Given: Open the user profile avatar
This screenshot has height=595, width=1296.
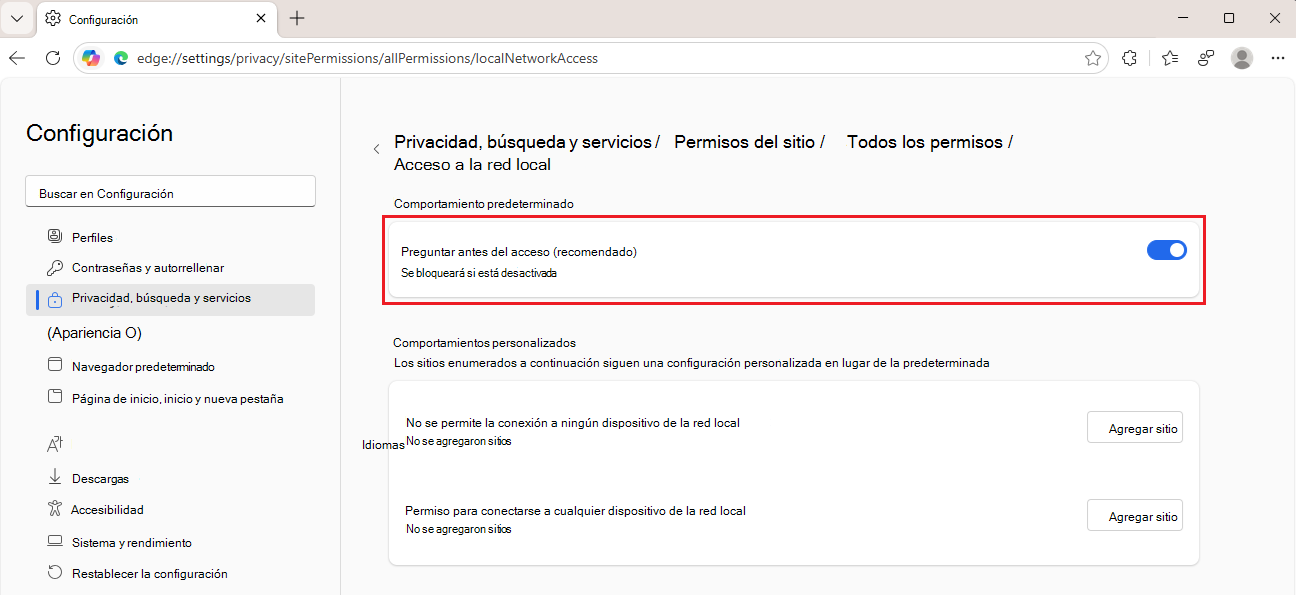Looking at the screenshot, I should [1242, 58].
